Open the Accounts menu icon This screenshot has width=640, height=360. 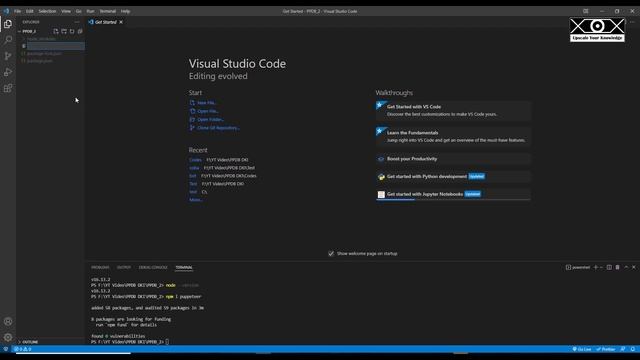coord(8,321)
